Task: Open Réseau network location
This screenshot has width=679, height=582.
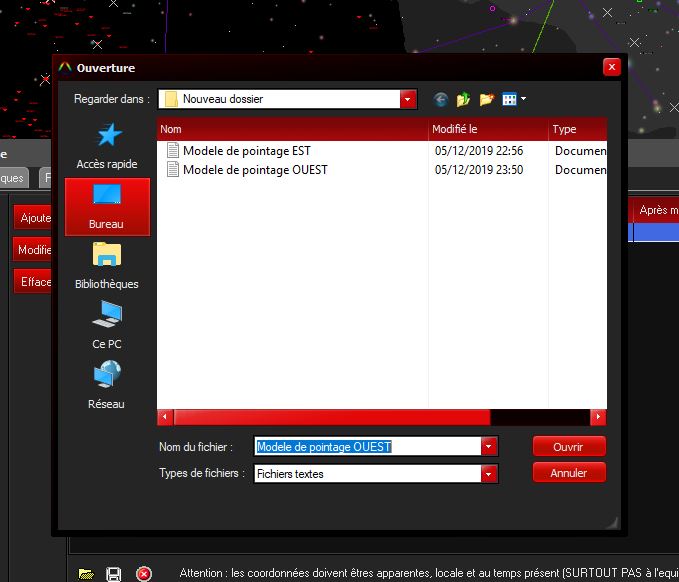Action: (107, 386)
